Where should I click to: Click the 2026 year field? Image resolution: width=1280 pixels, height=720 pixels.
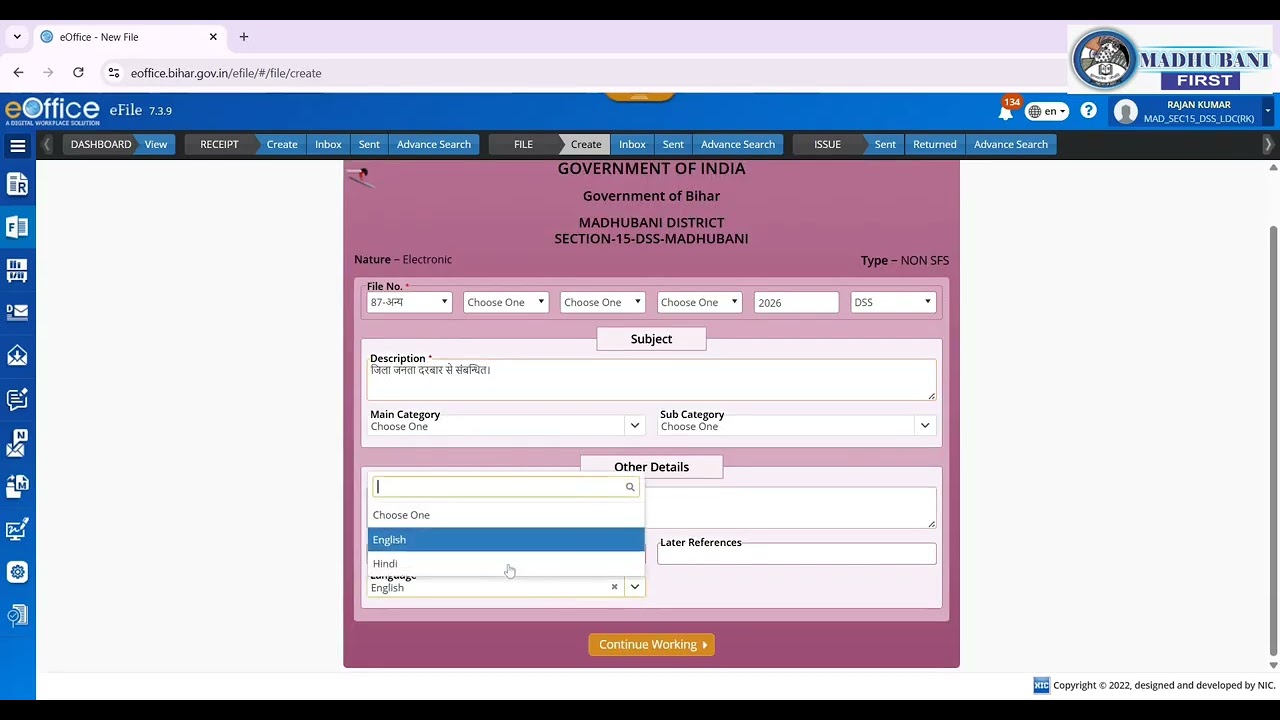(796, 302)
